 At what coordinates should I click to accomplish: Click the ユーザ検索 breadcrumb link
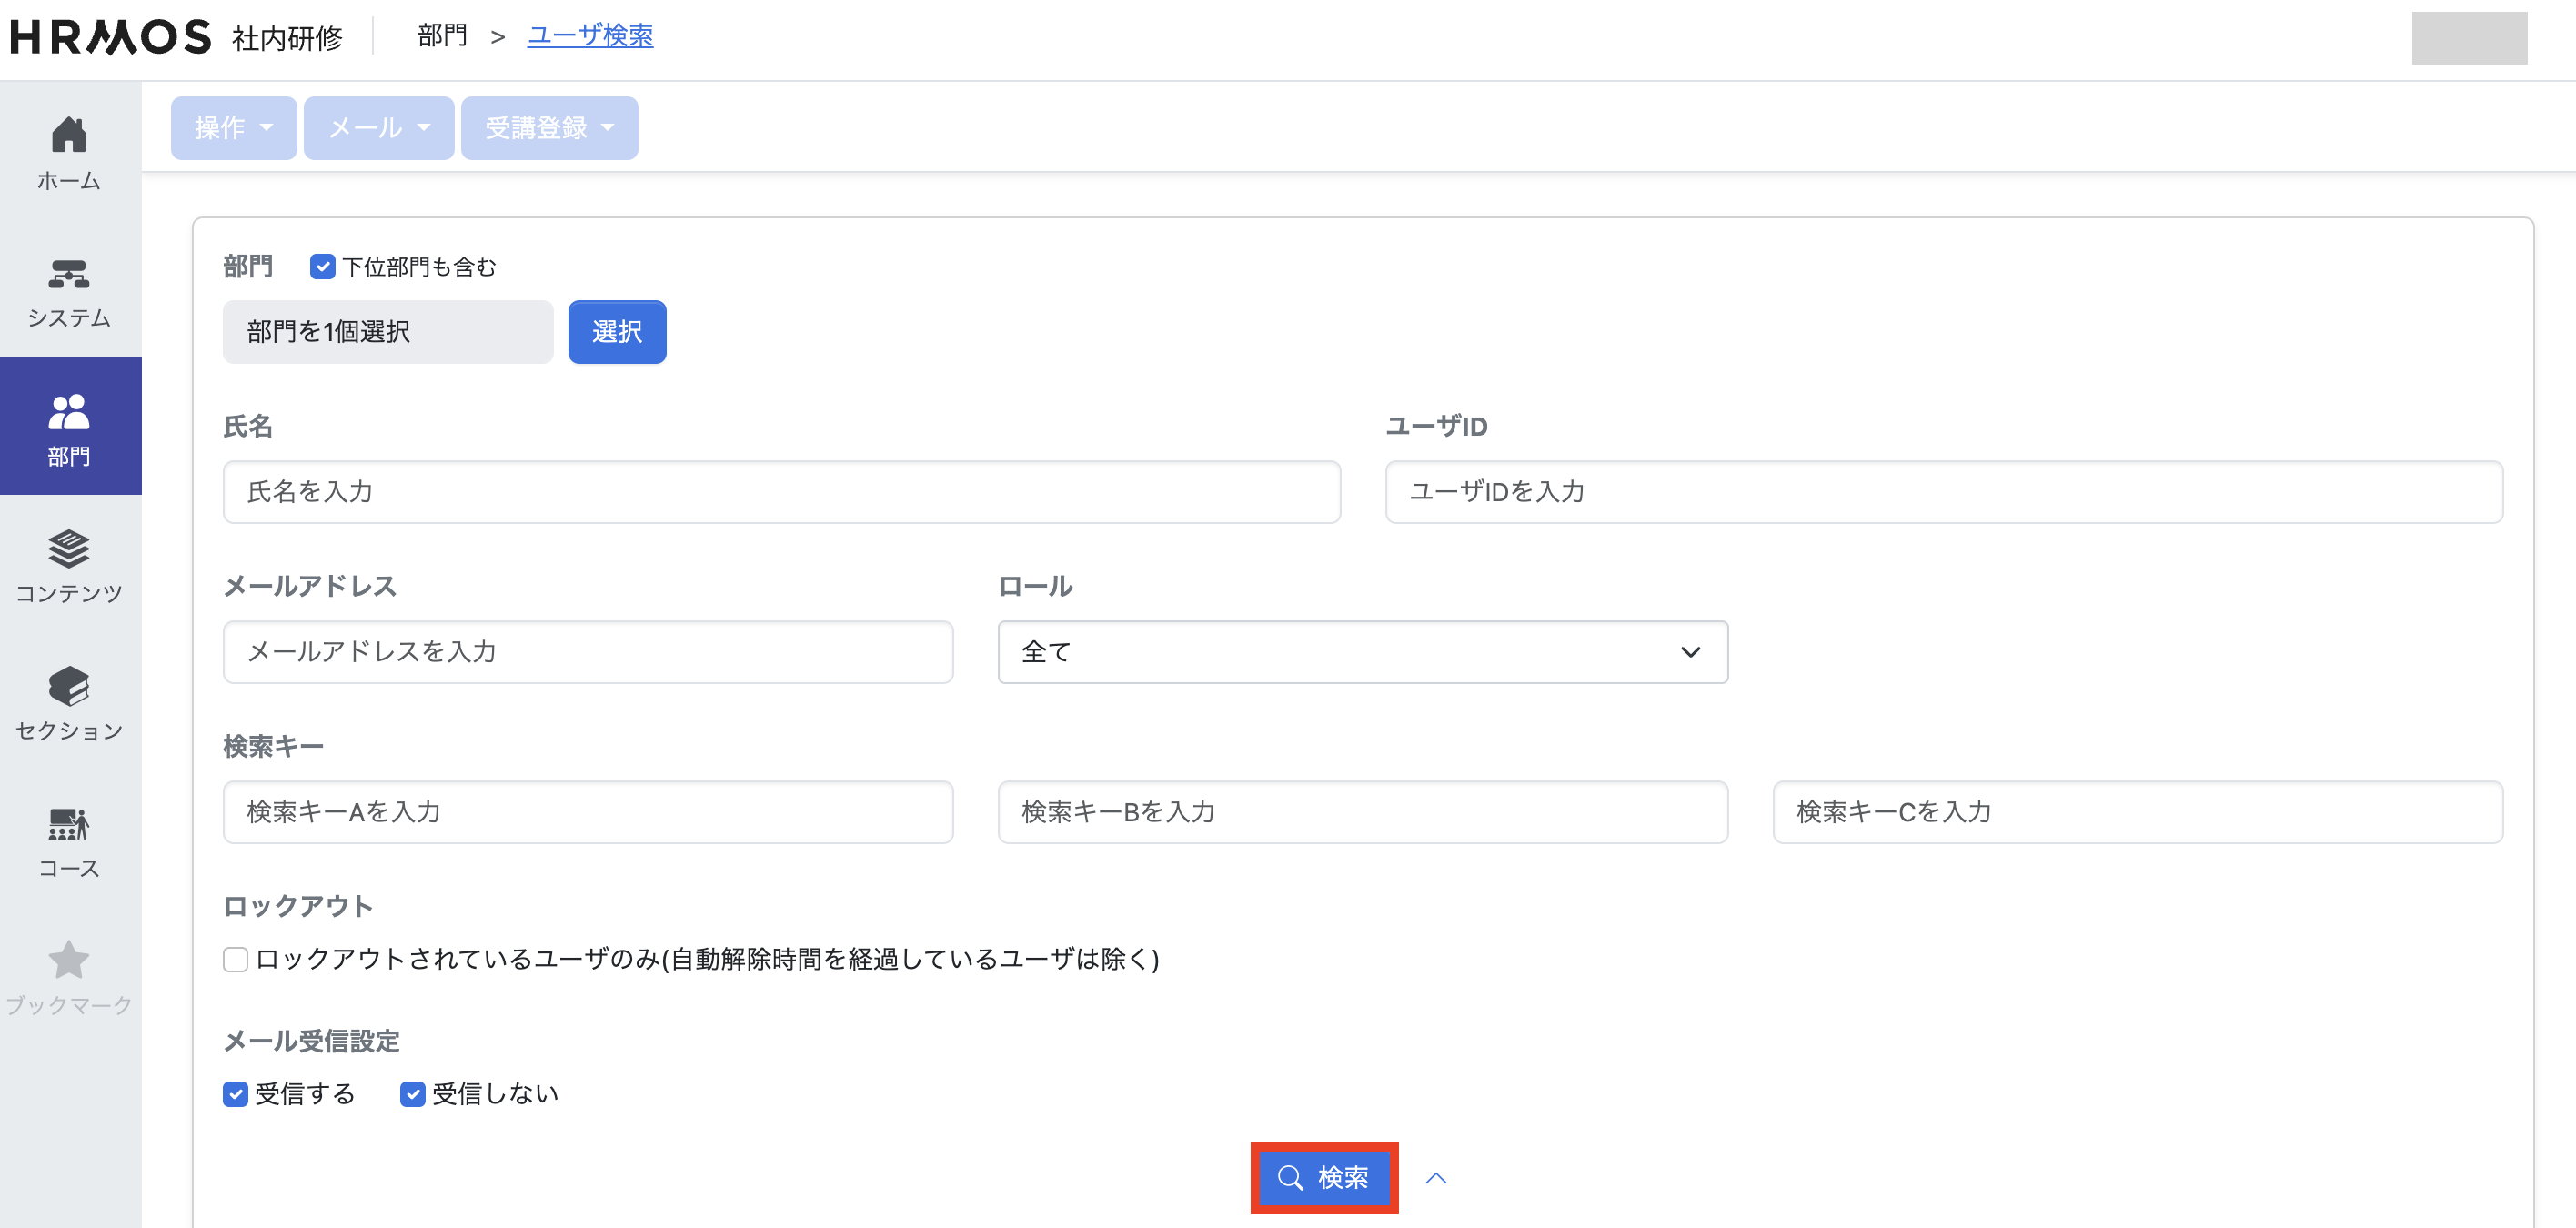590,36
